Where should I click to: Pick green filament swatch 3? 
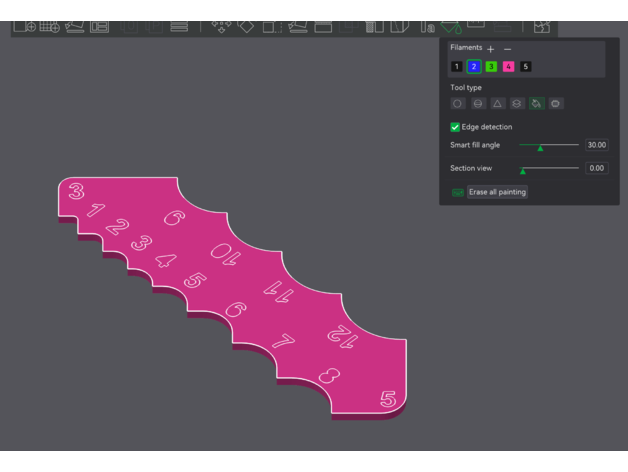click(x=491, y=67)
